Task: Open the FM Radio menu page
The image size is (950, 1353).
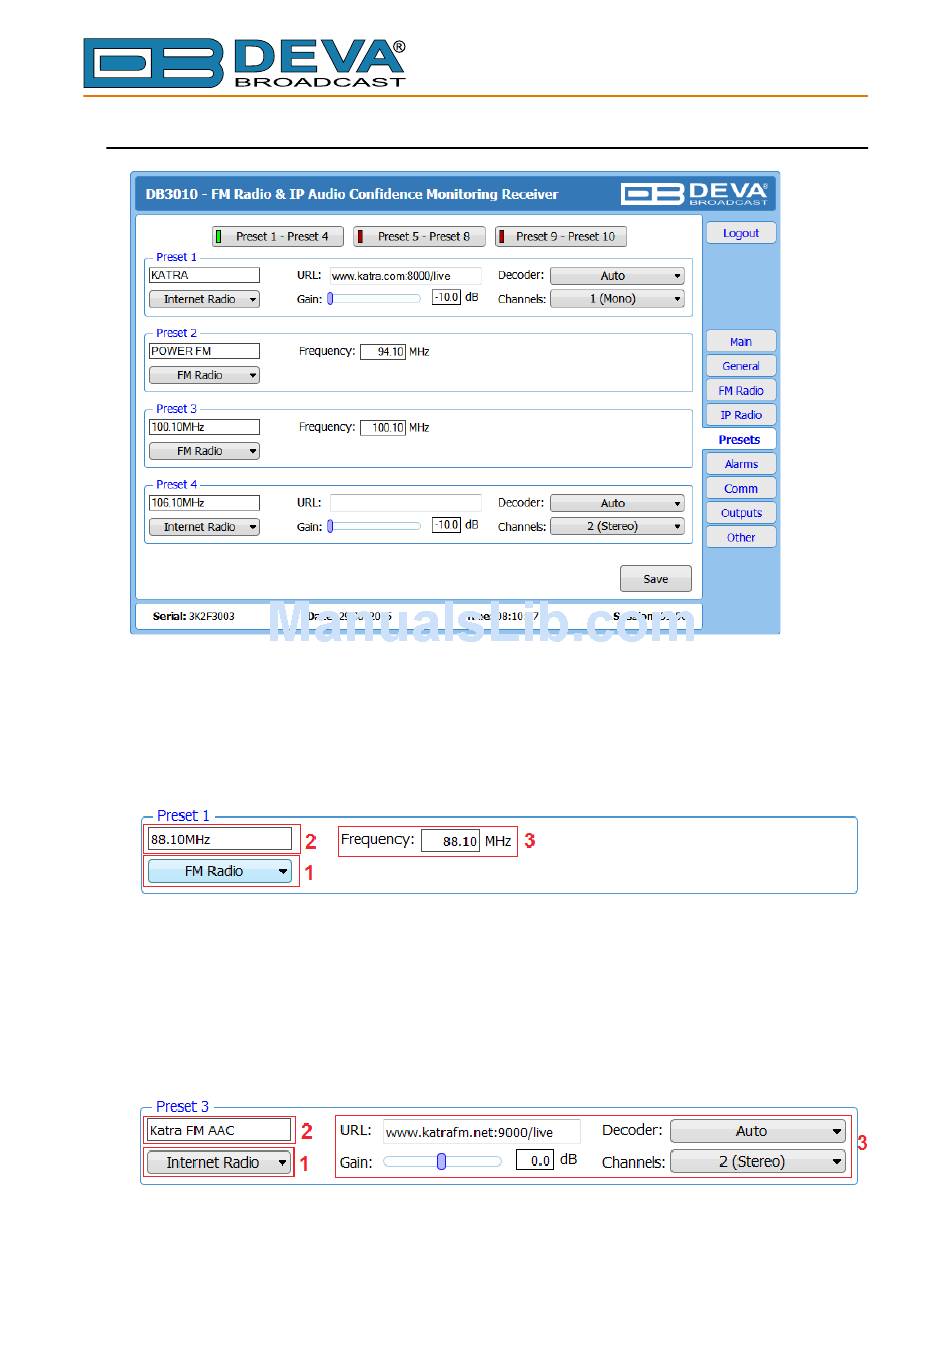Action: (741, 391)
